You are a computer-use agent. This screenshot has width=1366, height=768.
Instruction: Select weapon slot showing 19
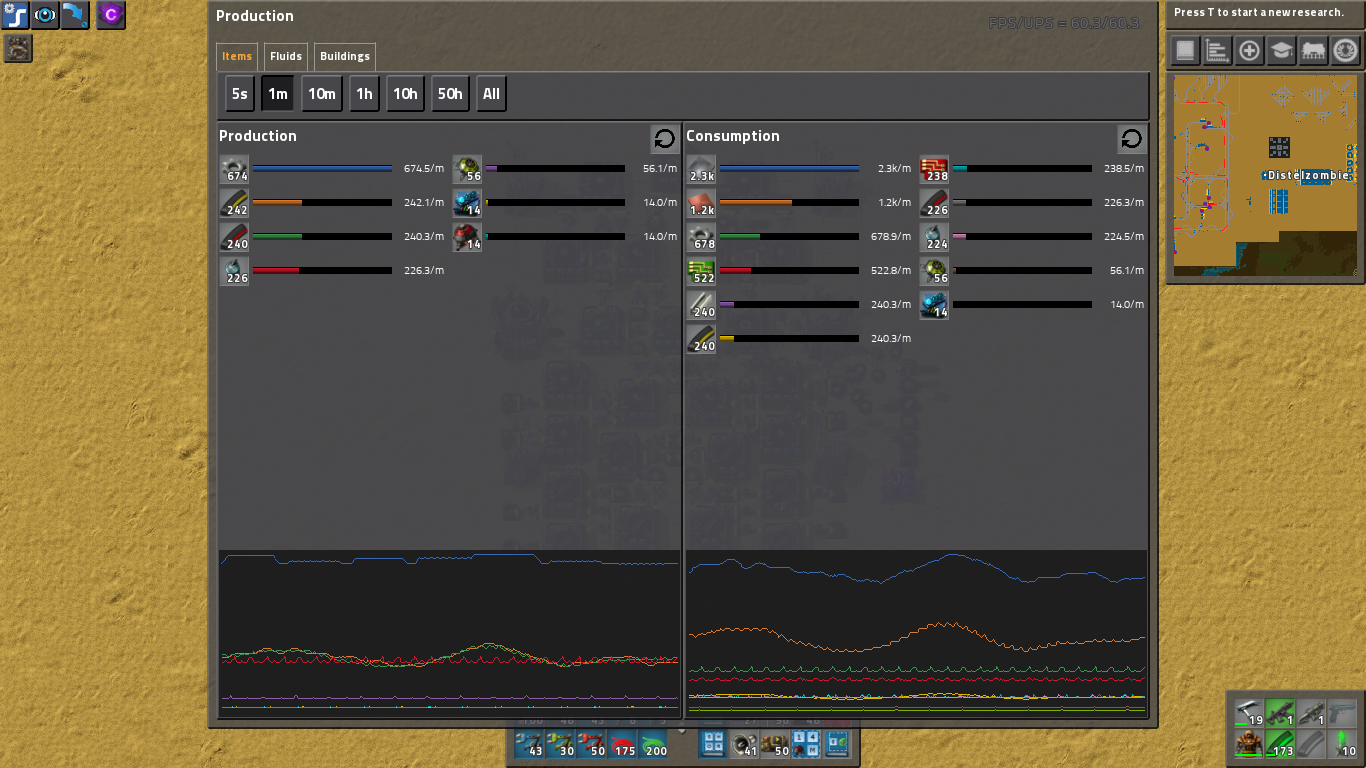click(x=1248, y=713)
